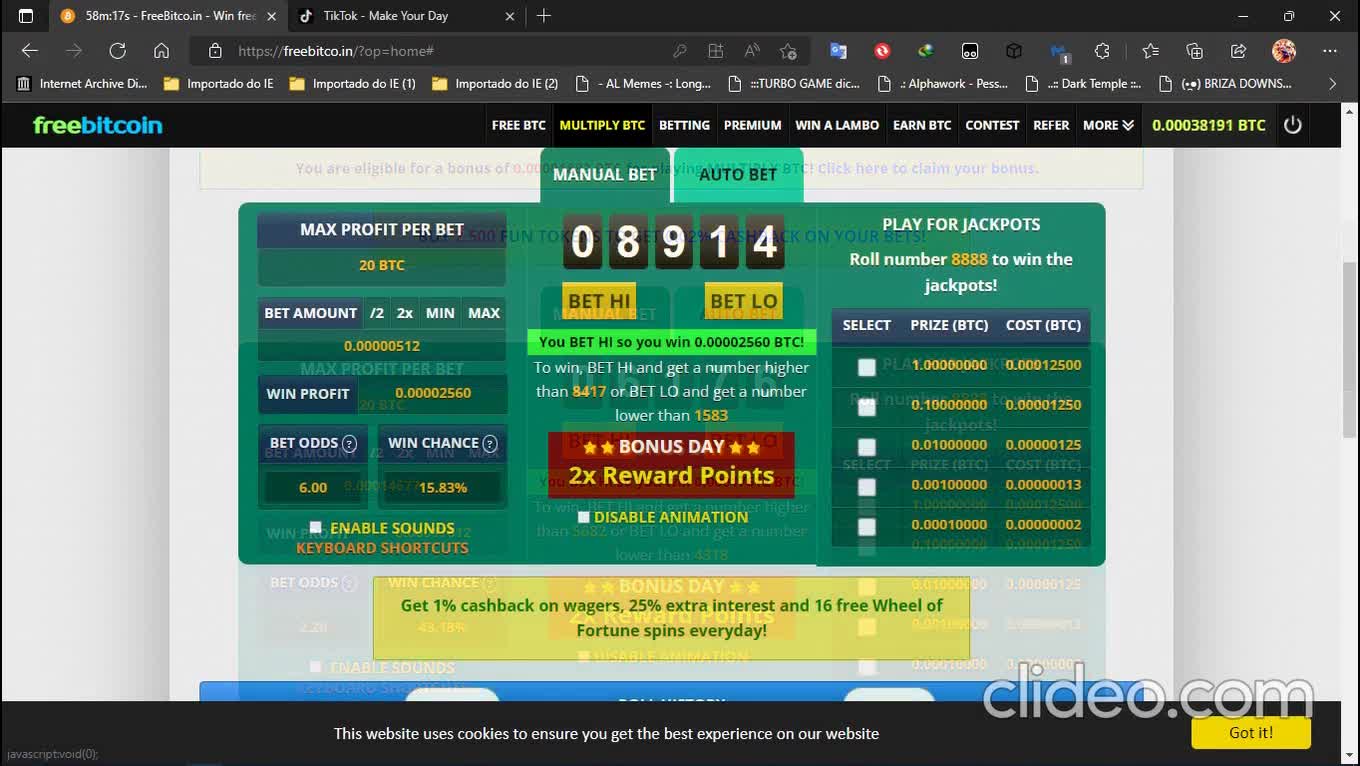The width and height of the screenshot is (1360, 766).
Task: Open the REFER page
Action: [1051, 125]
